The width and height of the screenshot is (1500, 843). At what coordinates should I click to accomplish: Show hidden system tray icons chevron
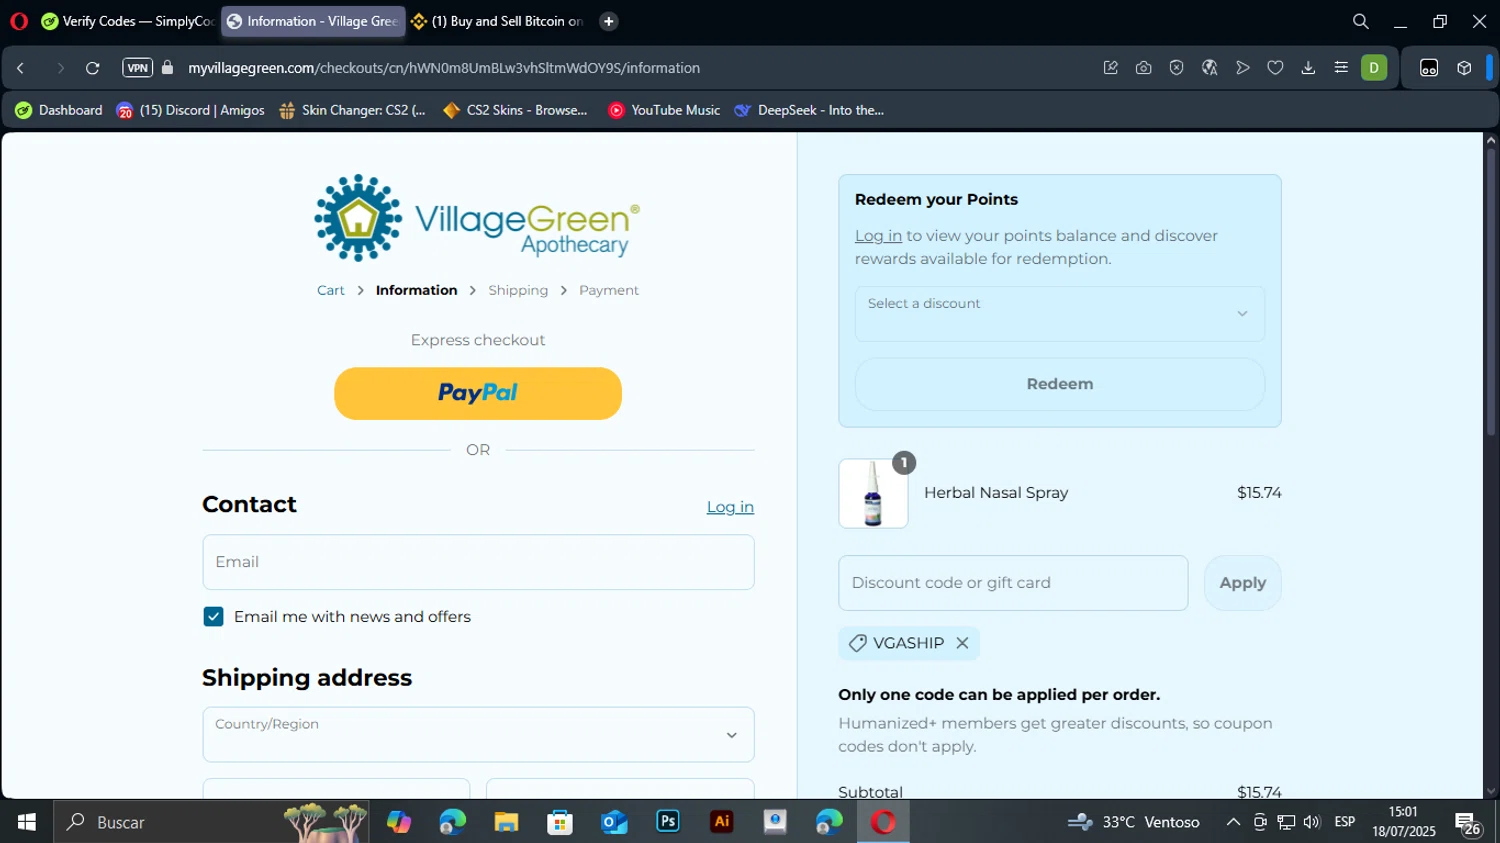[x=1233, y=822]
